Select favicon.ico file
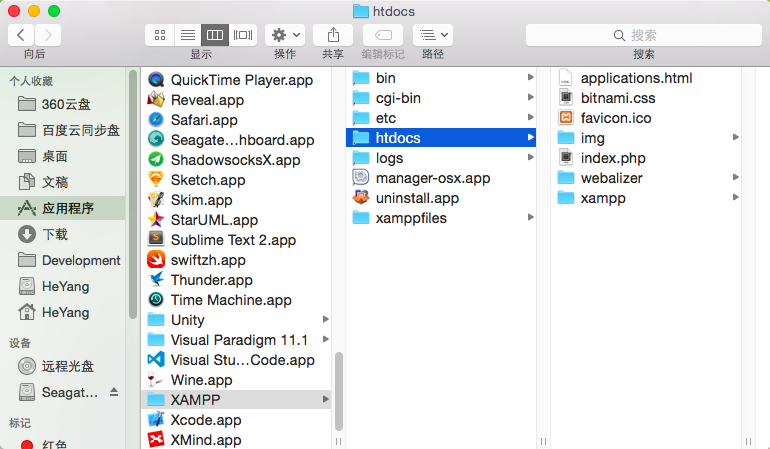The image size is (770, 449). coord(646,118)
